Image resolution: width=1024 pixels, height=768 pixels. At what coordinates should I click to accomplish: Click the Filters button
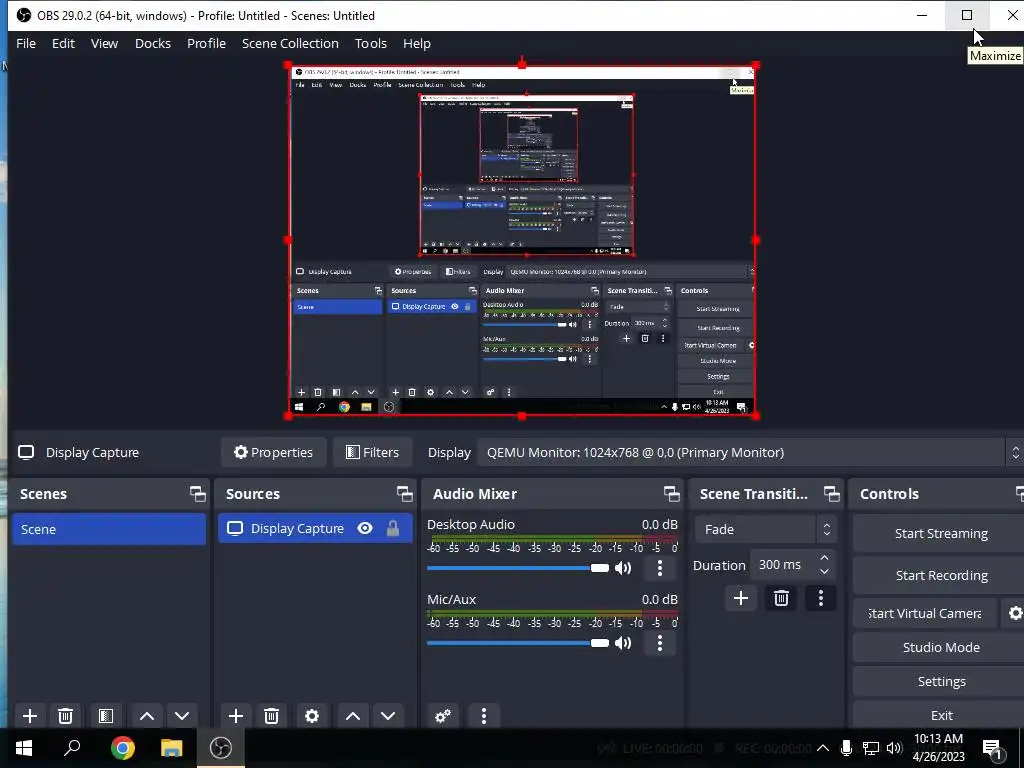tap(372, 453)
